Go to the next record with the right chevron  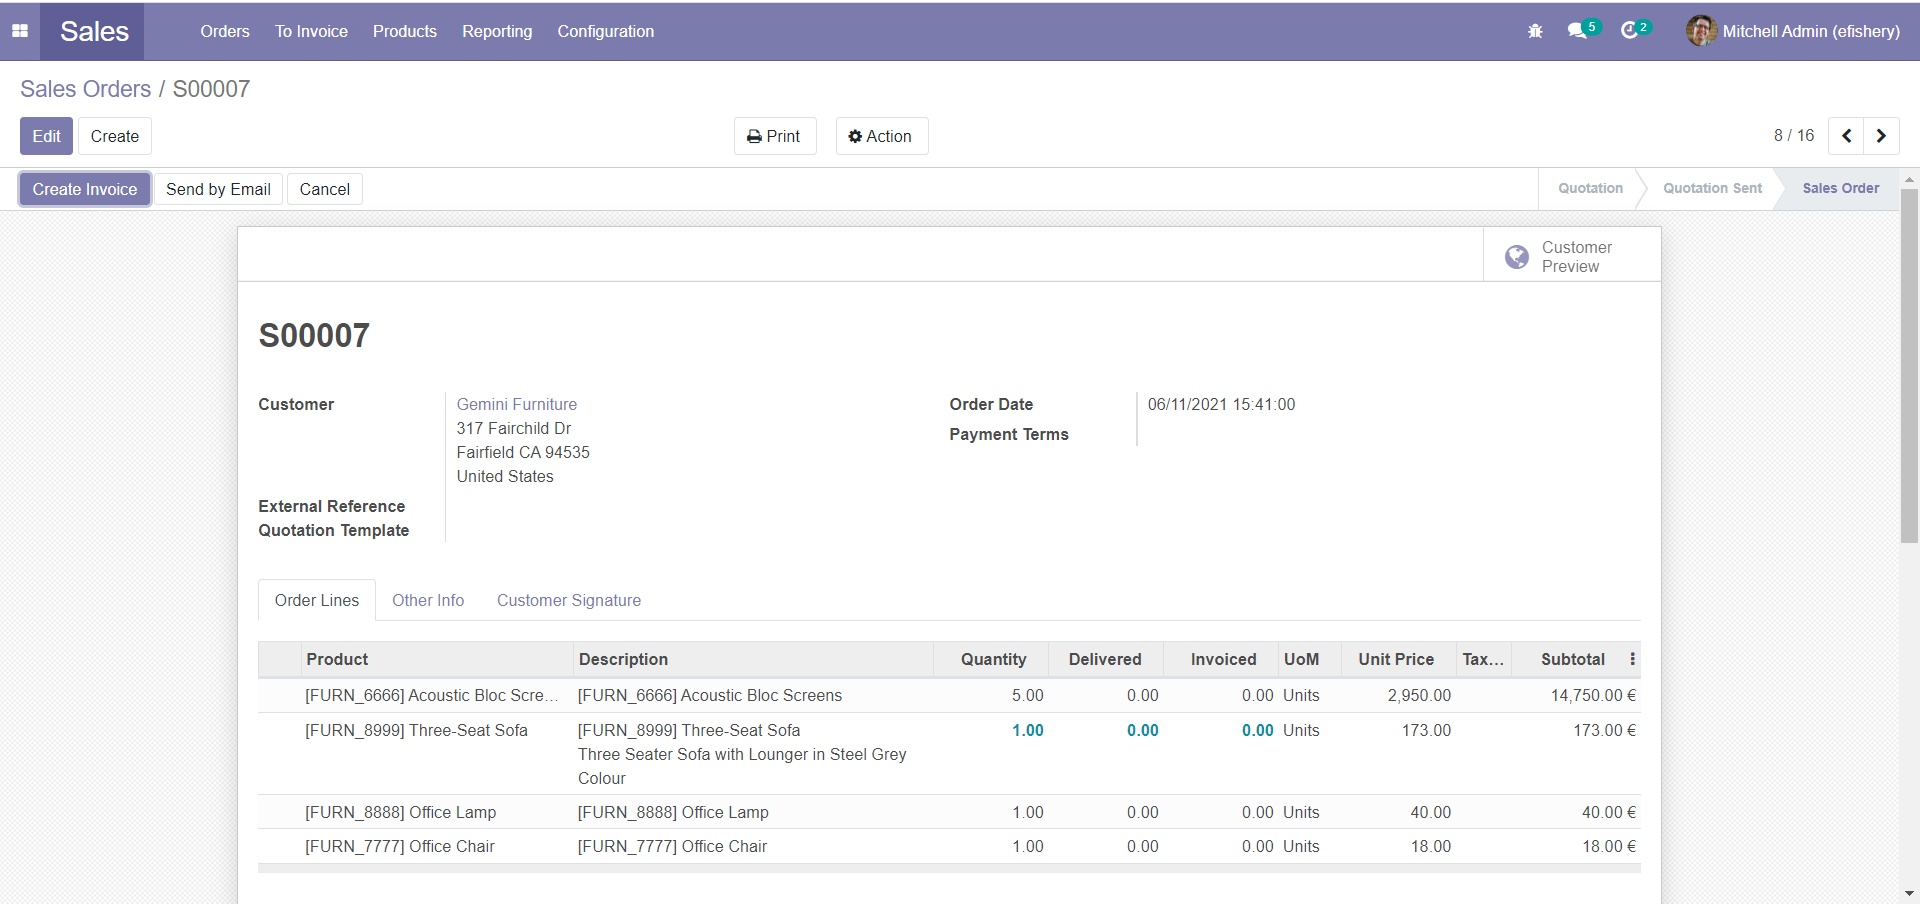click(x=1881, y=136)
